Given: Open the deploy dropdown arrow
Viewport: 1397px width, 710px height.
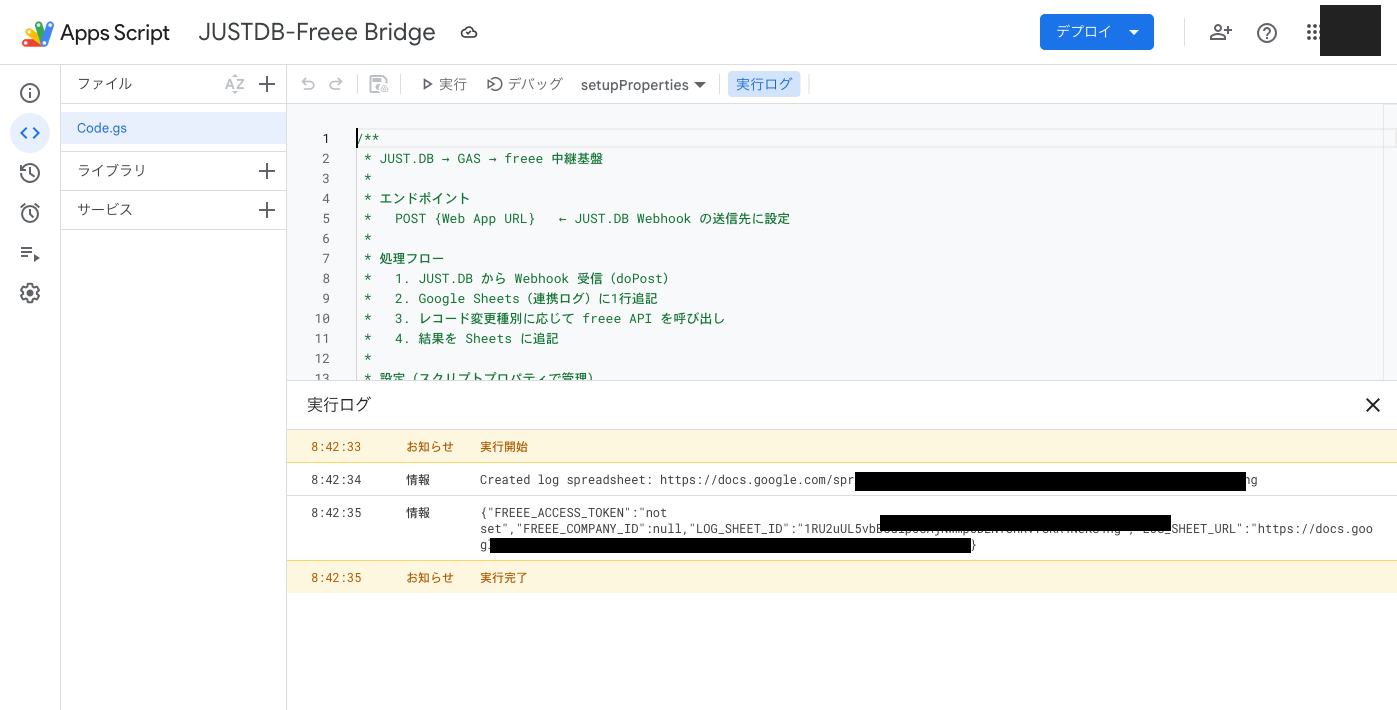Looking at the screenshot, I should tap(1134, 32).
